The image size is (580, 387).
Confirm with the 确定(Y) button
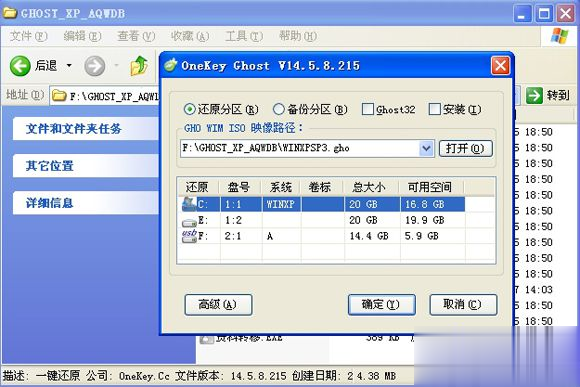(x=381, y=304)
